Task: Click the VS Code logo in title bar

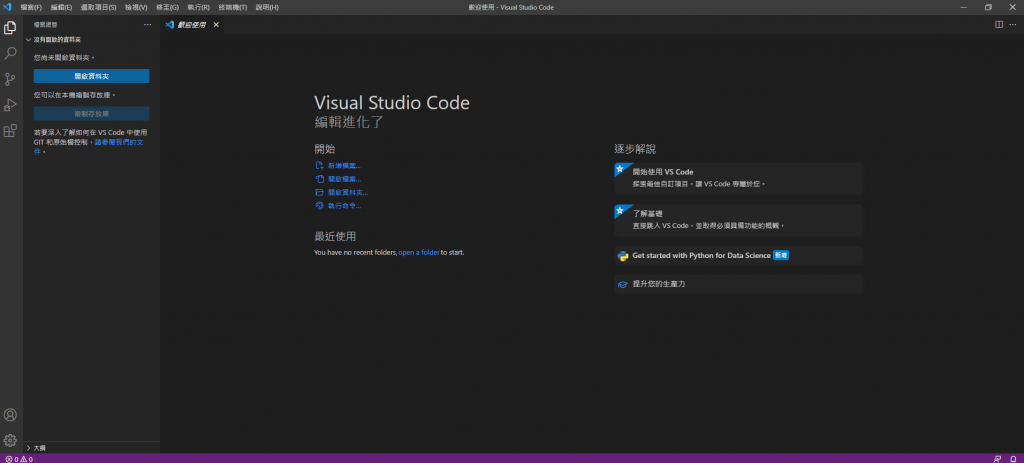Action: (8, 7)
